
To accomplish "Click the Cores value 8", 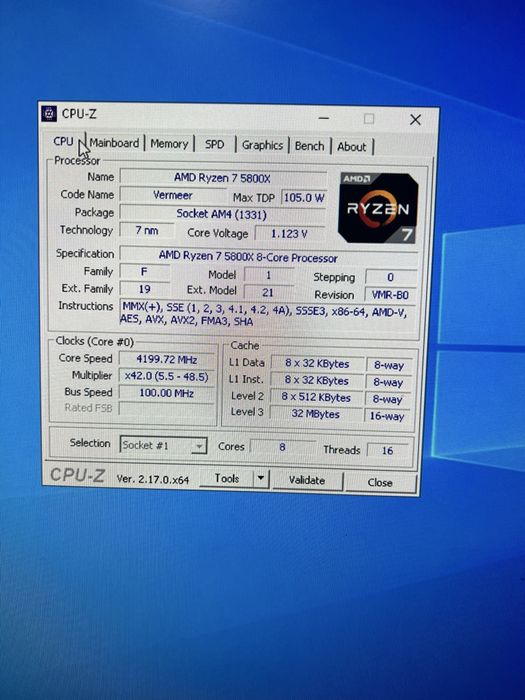I will (282, 447).
